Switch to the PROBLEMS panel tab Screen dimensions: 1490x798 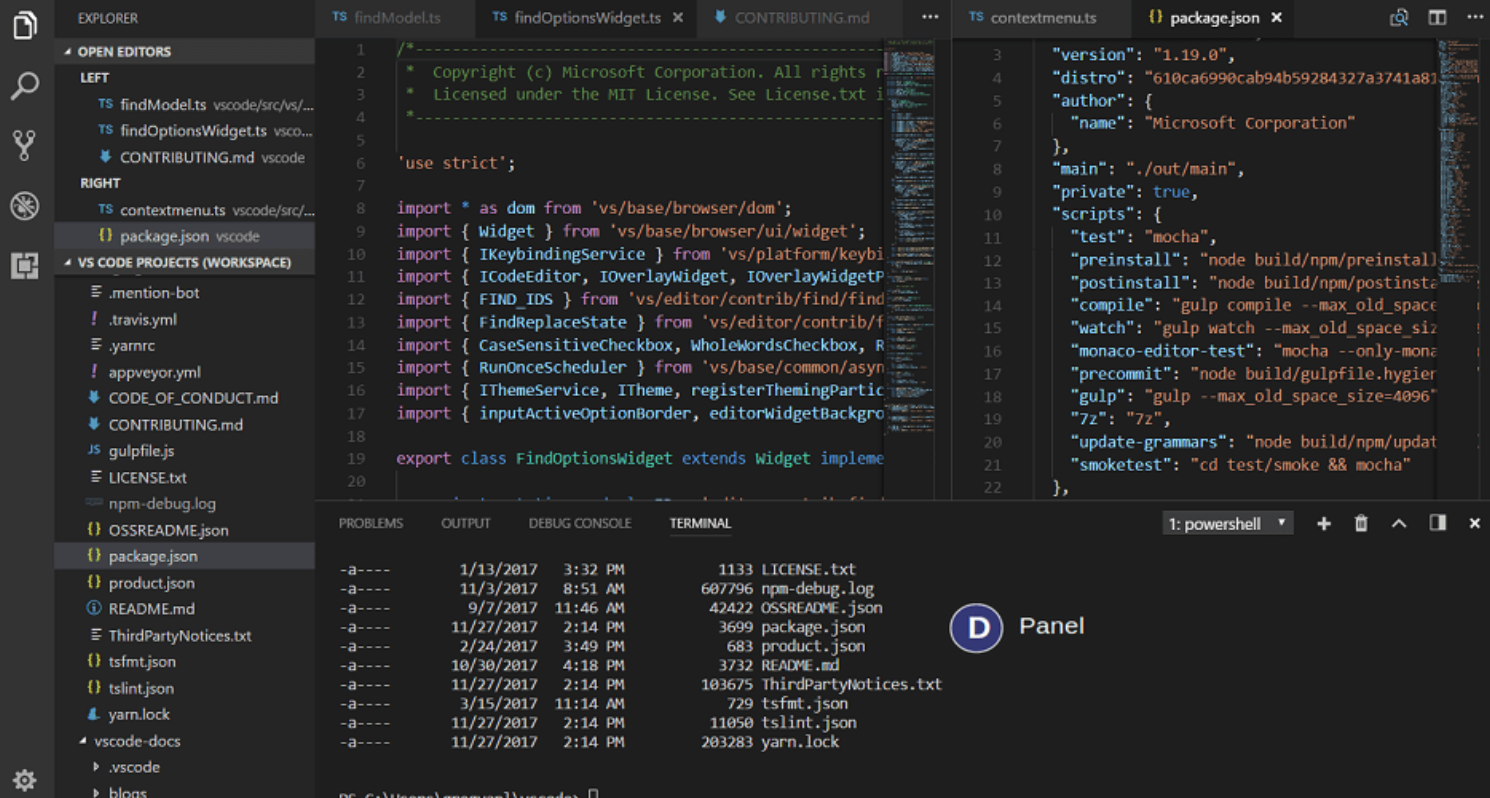[x=371, y=522]
